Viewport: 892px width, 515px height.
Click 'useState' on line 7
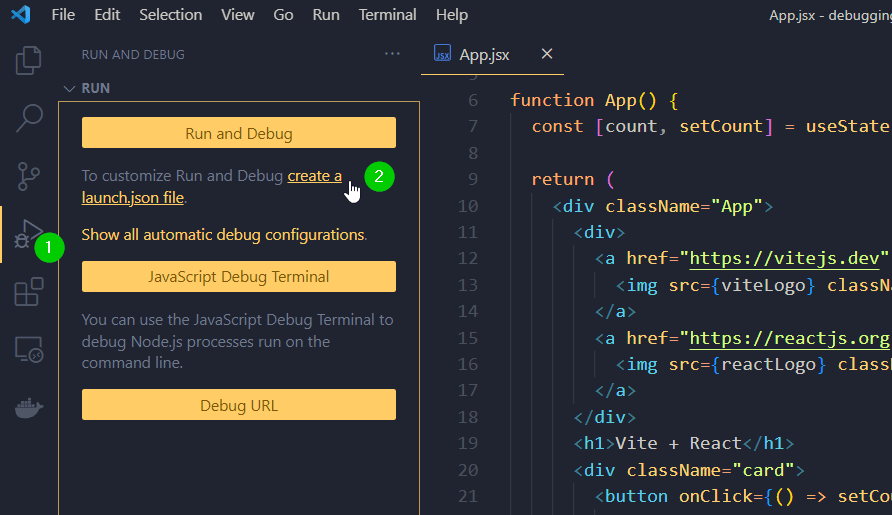[x=847, y=126]
